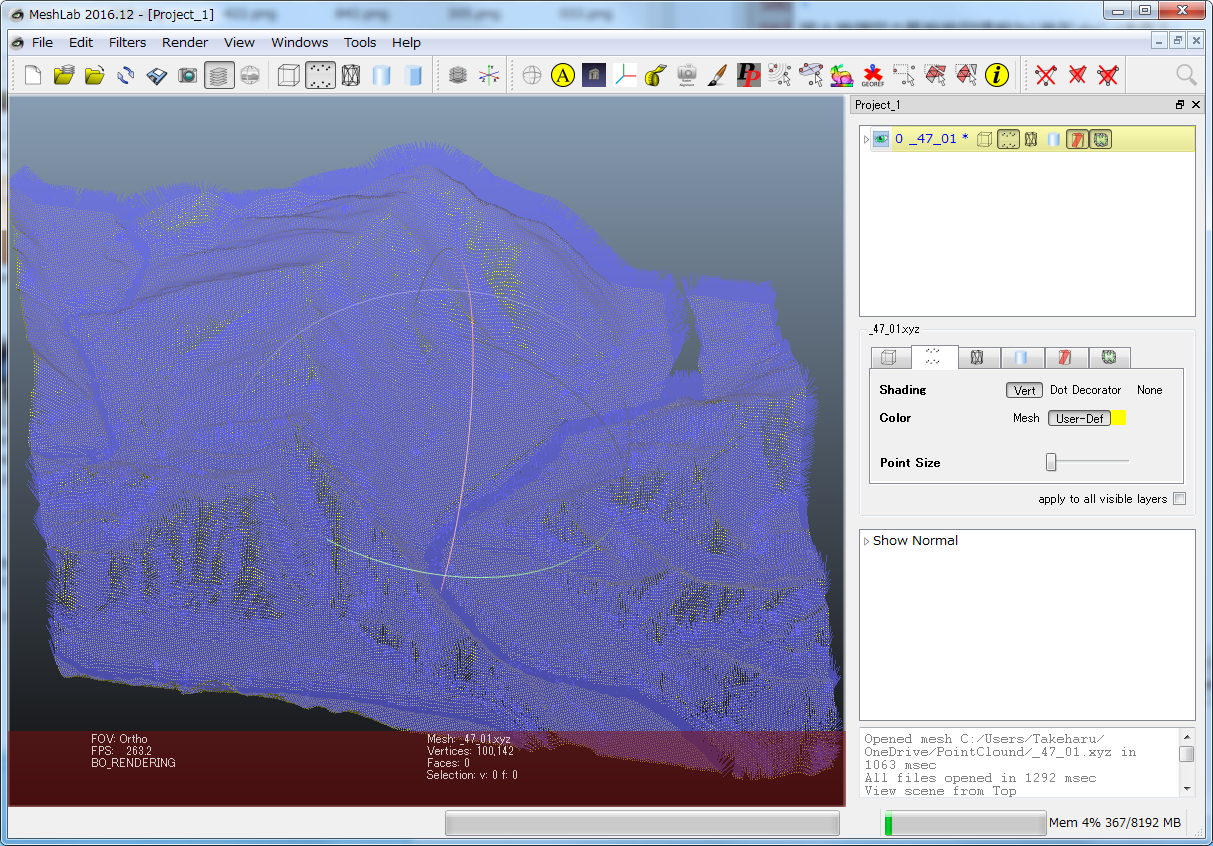Click the search magnifier icon in toolbar
1213x846 pixels.
pyautogui.click(x=1186, y=75)
